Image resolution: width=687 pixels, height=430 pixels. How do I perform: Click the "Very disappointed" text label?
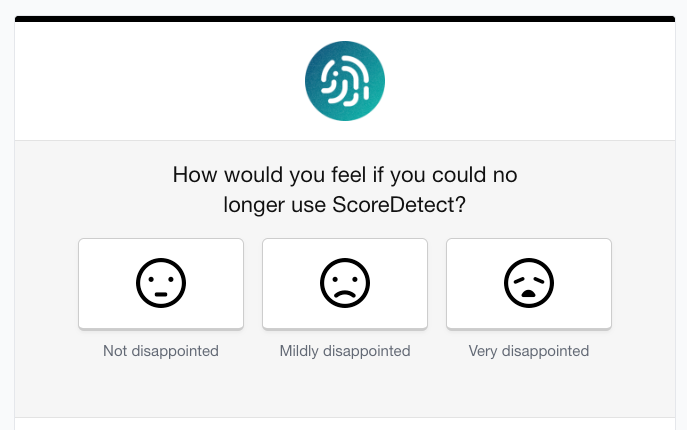[529, 351]
